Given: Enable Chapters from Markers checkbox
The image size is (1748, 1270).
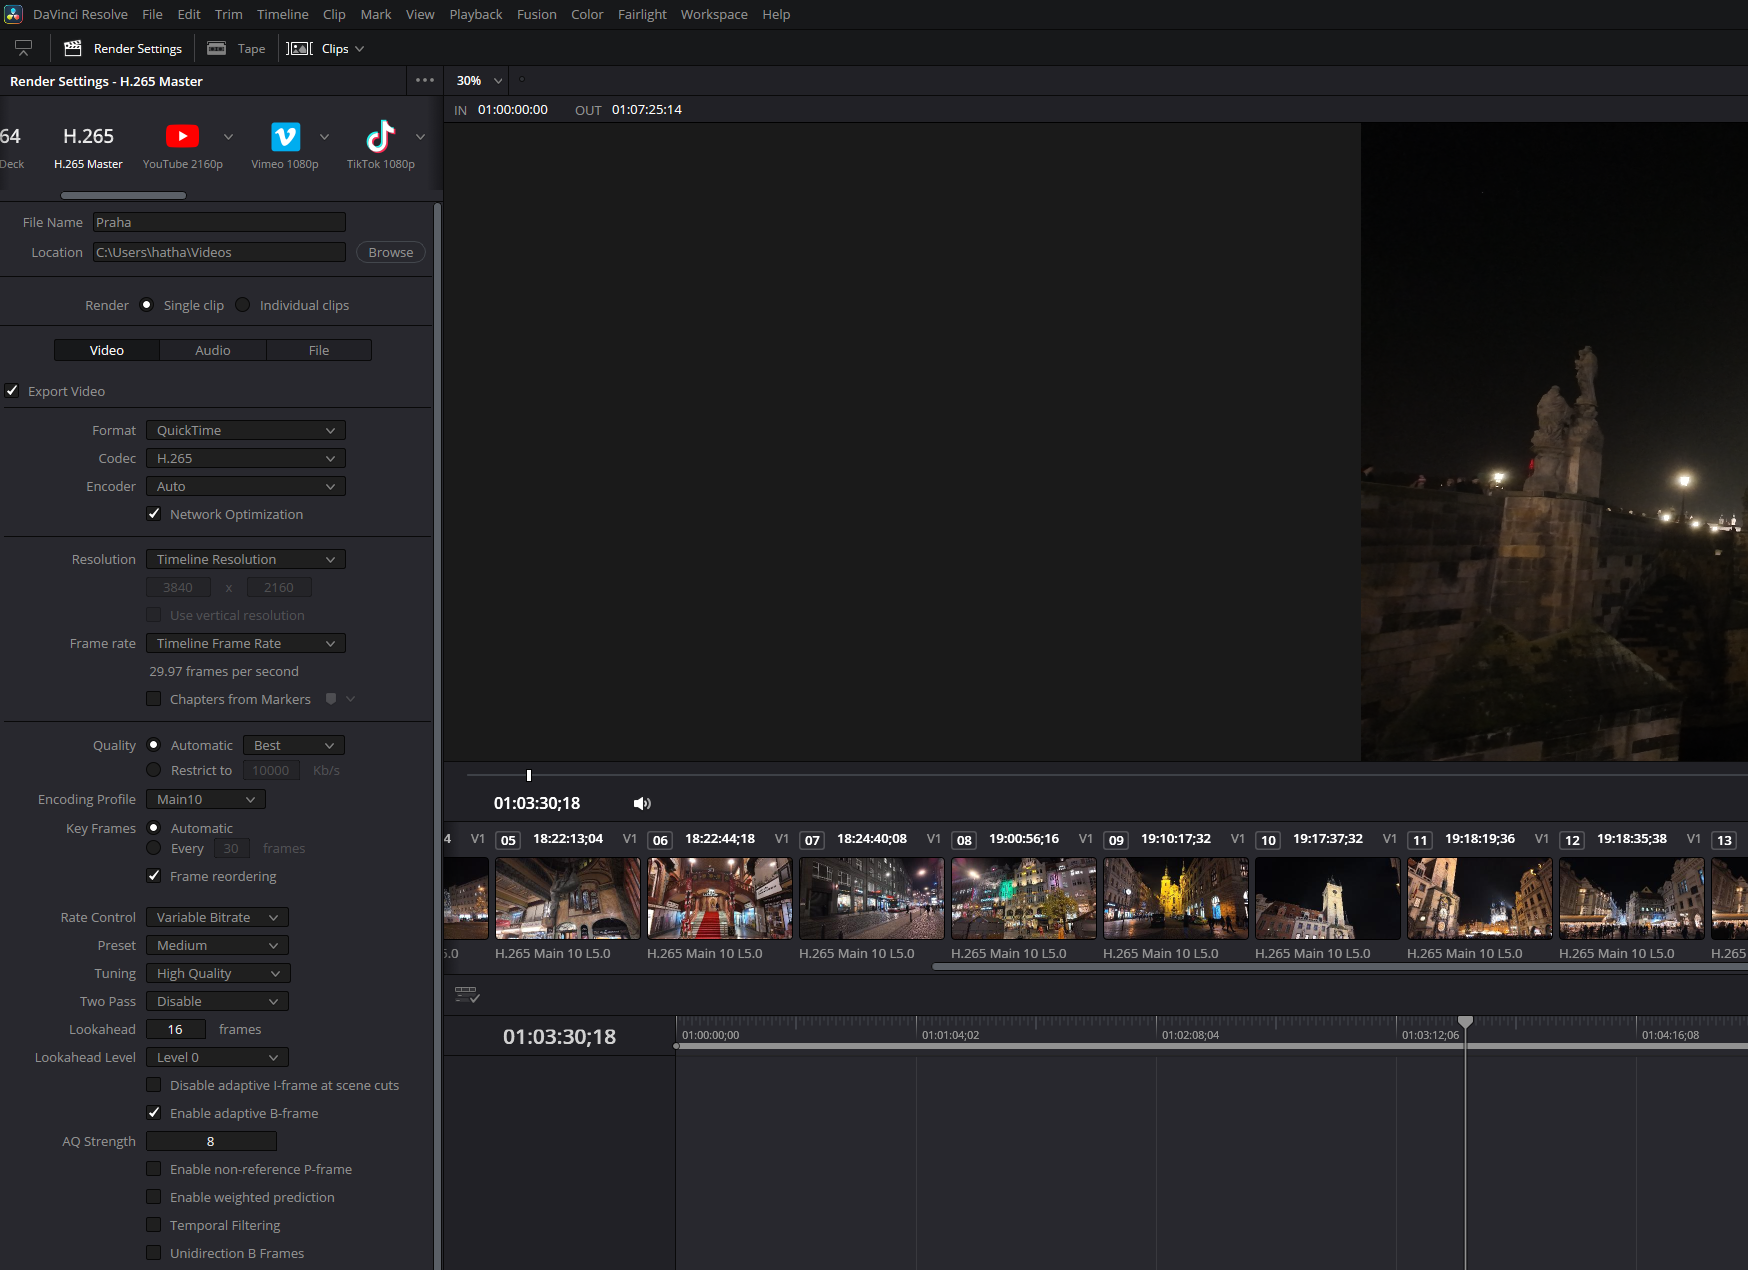Looking at the screenshot, I should coord(154,699).
